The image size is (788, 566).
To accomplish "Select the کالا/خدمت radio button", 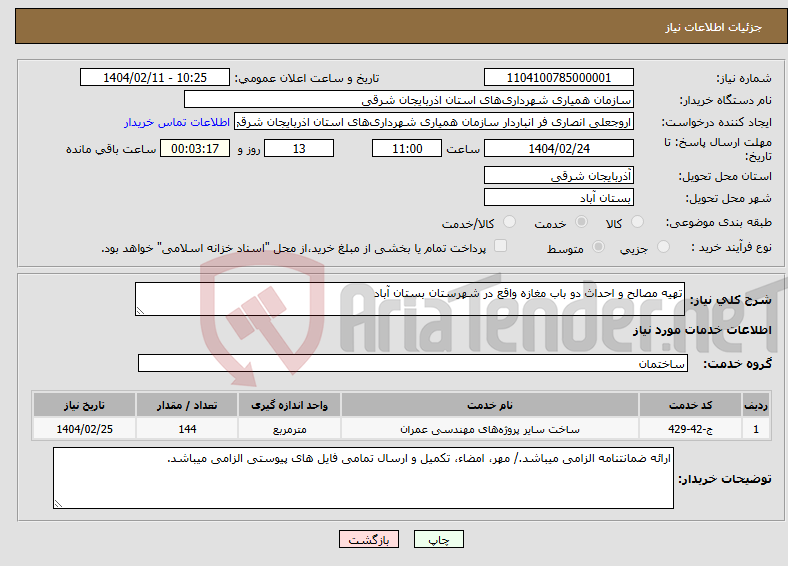I will click(510, 222).
